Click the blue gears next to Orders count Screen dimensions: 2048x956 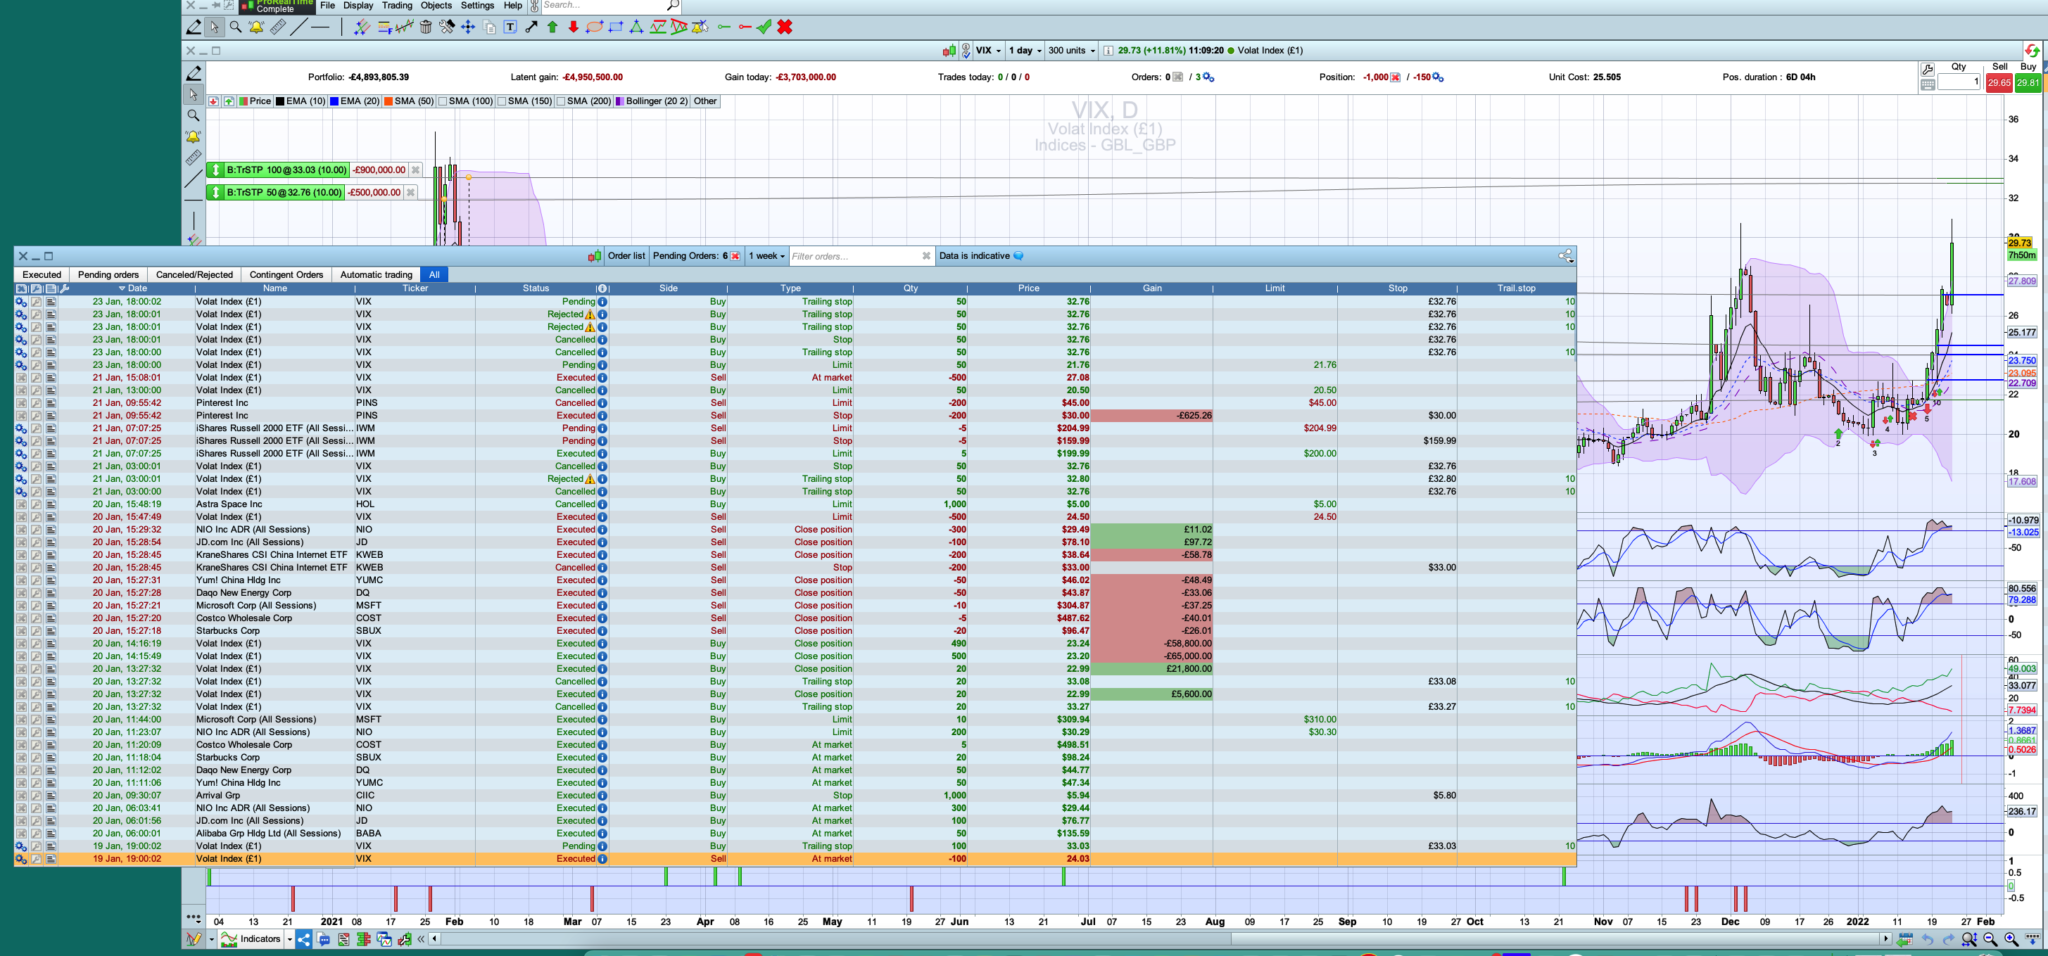(1208, 77)
